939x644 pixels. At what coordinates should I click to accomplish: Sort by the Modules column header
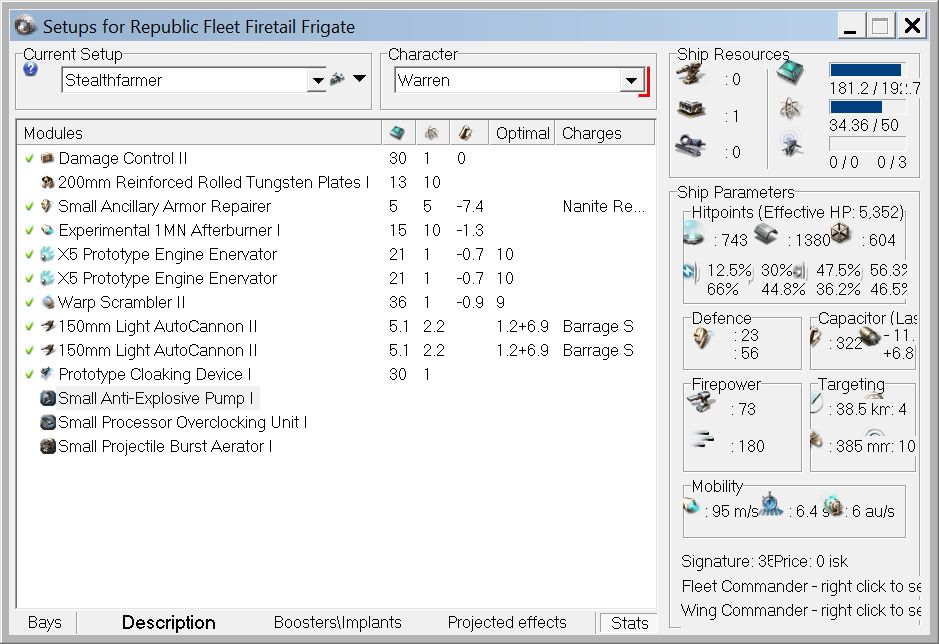[199, 133]
